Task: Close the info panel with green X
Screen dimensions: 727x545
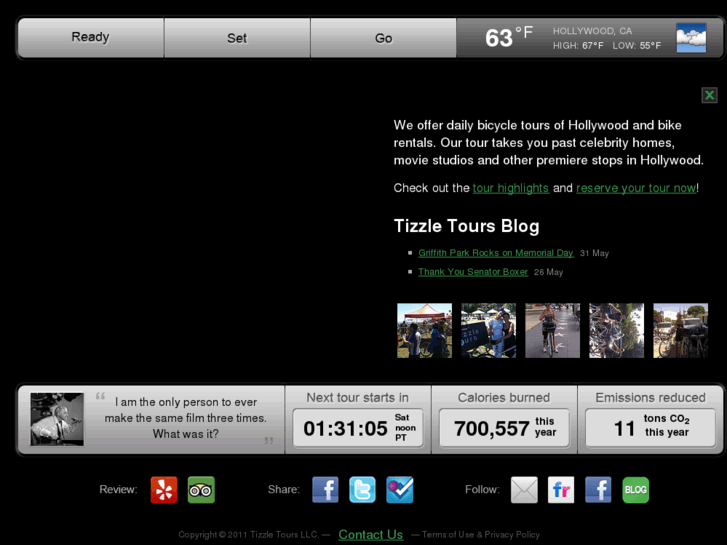Action: (709, 95)
